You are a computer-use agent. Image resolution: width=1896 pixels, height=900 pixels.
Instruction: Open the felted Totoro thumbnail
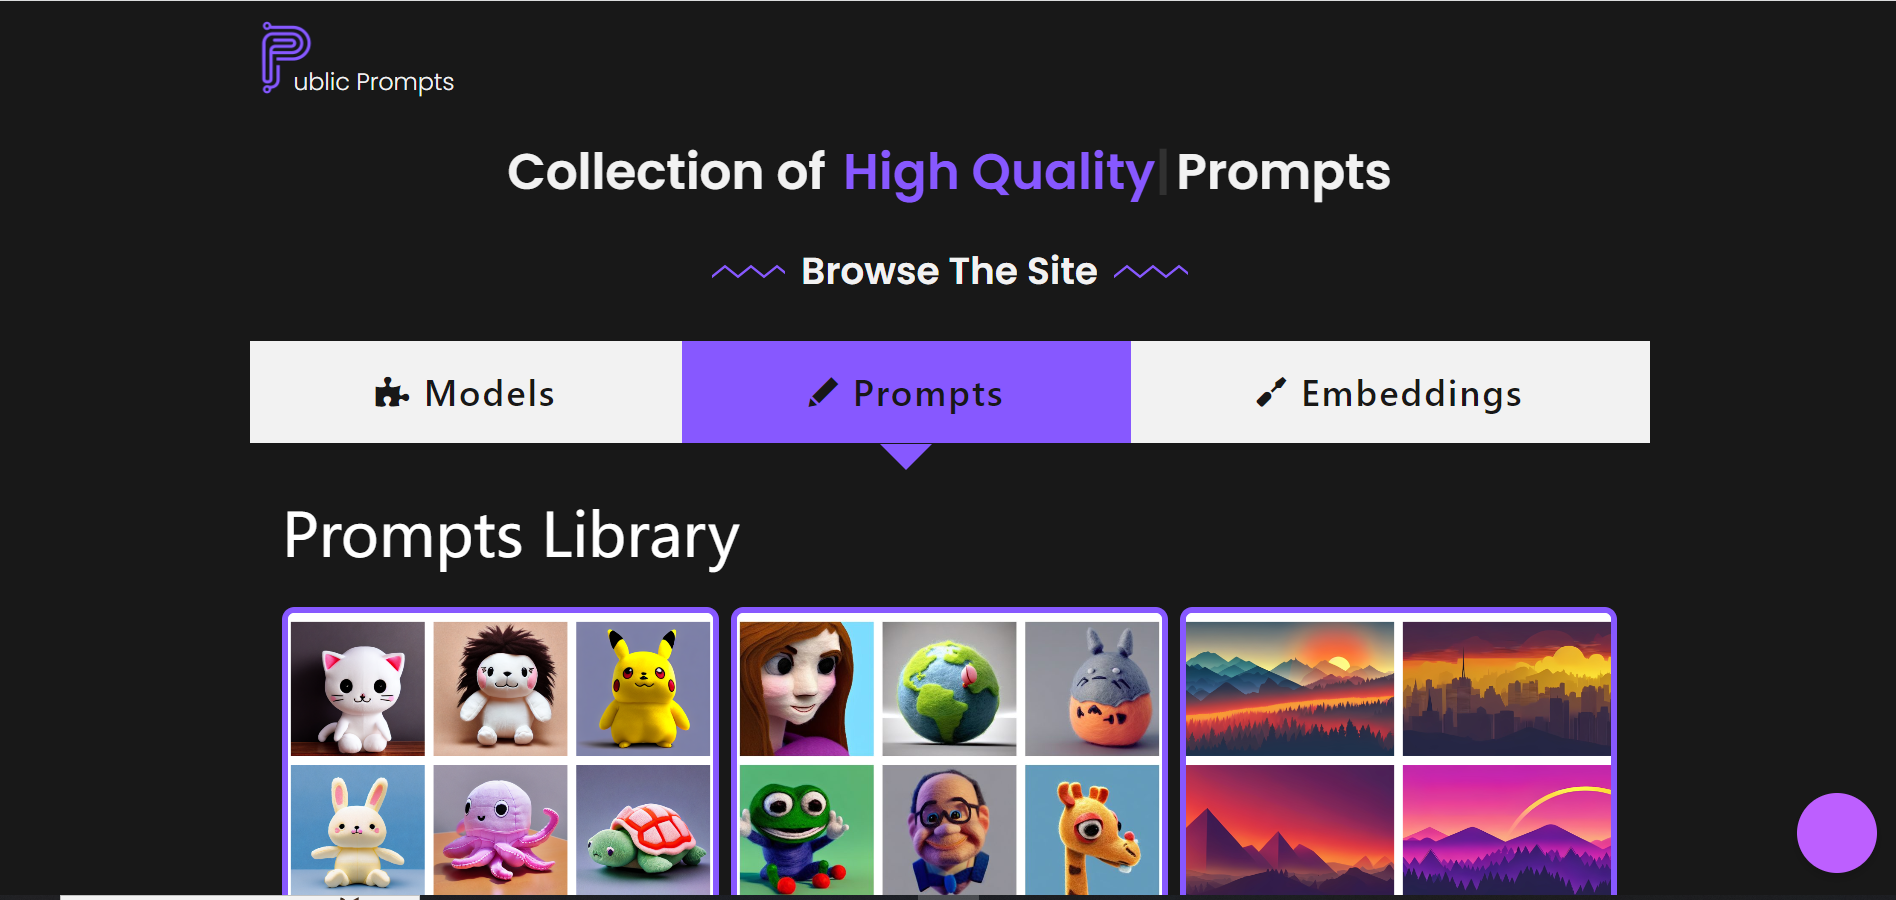point(1092,689)
